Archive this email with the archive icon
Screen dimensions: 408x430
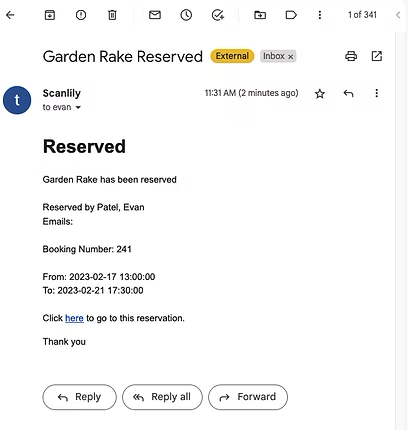[50, 15]
